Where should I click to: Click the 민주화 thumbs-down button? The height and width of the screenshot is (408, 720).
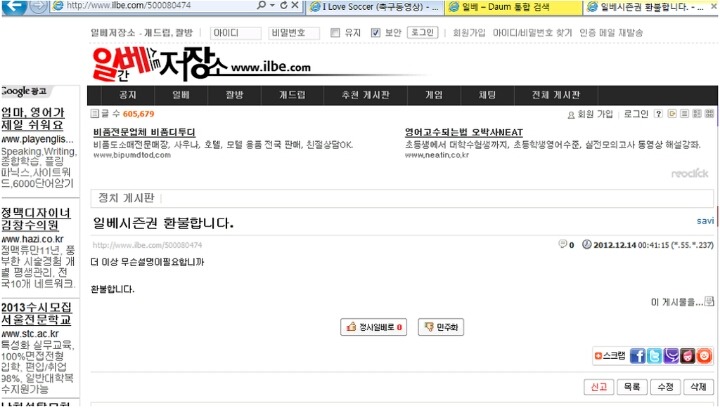[441, 327]
